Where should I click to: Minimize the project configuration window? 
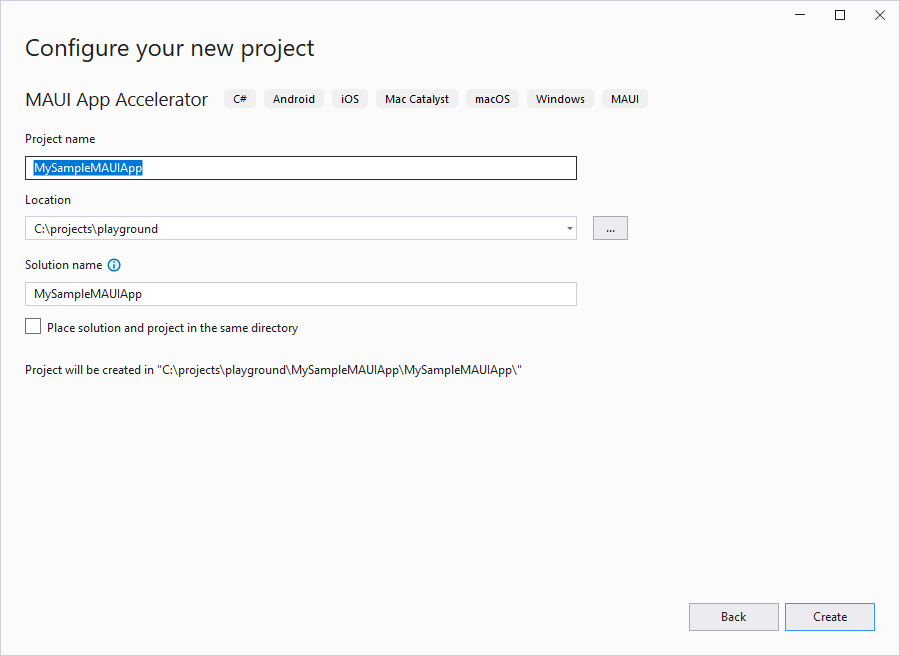[801, 15]
